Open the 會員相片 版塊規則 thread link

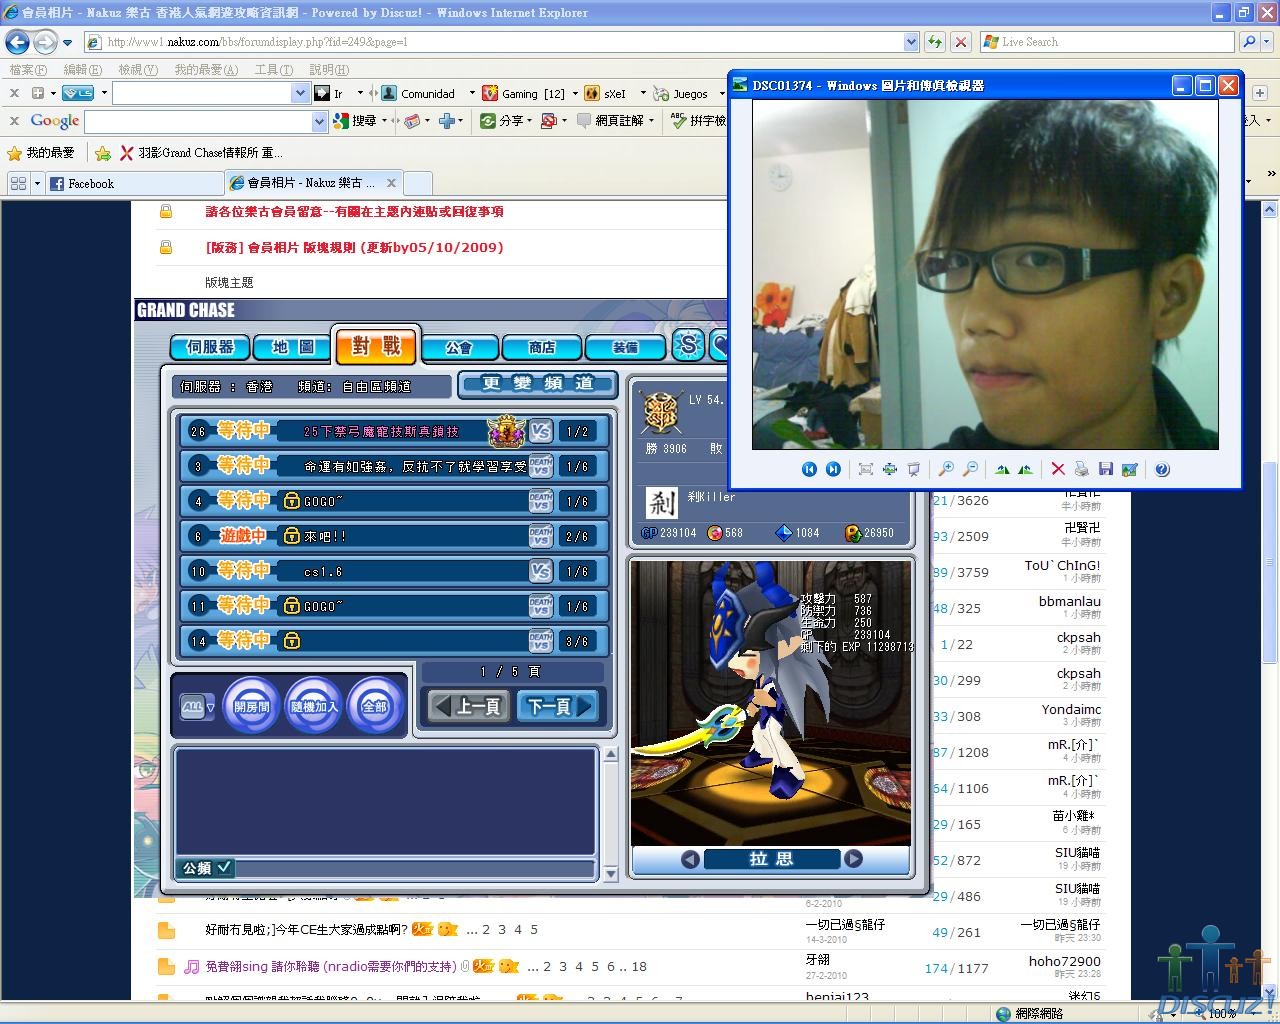click(354, 247)
